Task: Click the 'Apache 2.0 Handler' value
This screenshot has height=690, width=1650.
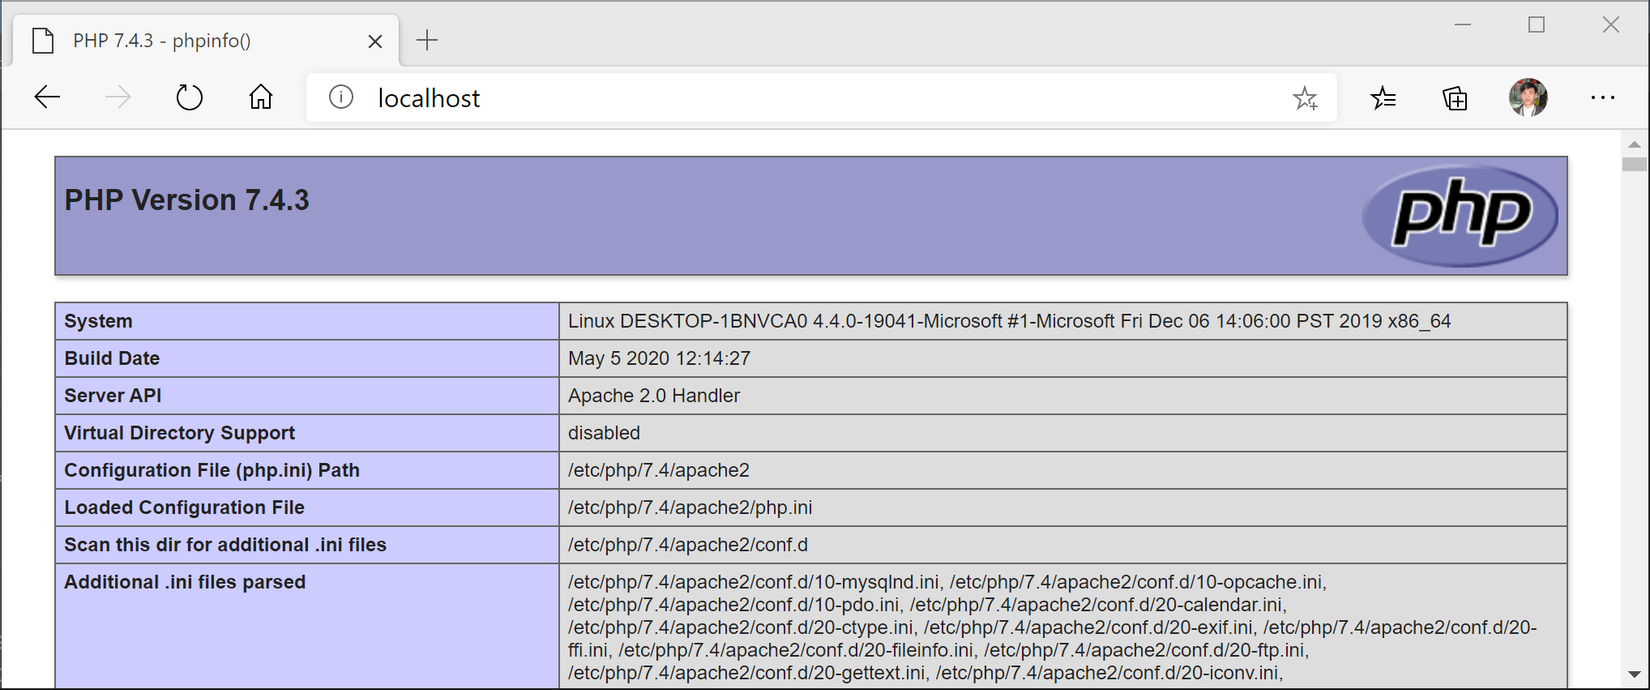Action: [x=654, y=395]
